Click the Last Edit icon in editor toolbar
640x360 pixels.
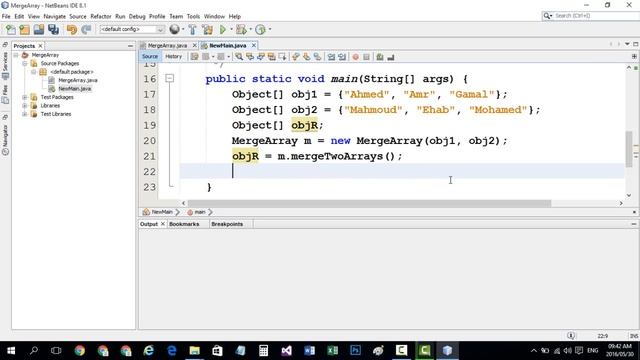pyautogui.click(x=194, y=57)
